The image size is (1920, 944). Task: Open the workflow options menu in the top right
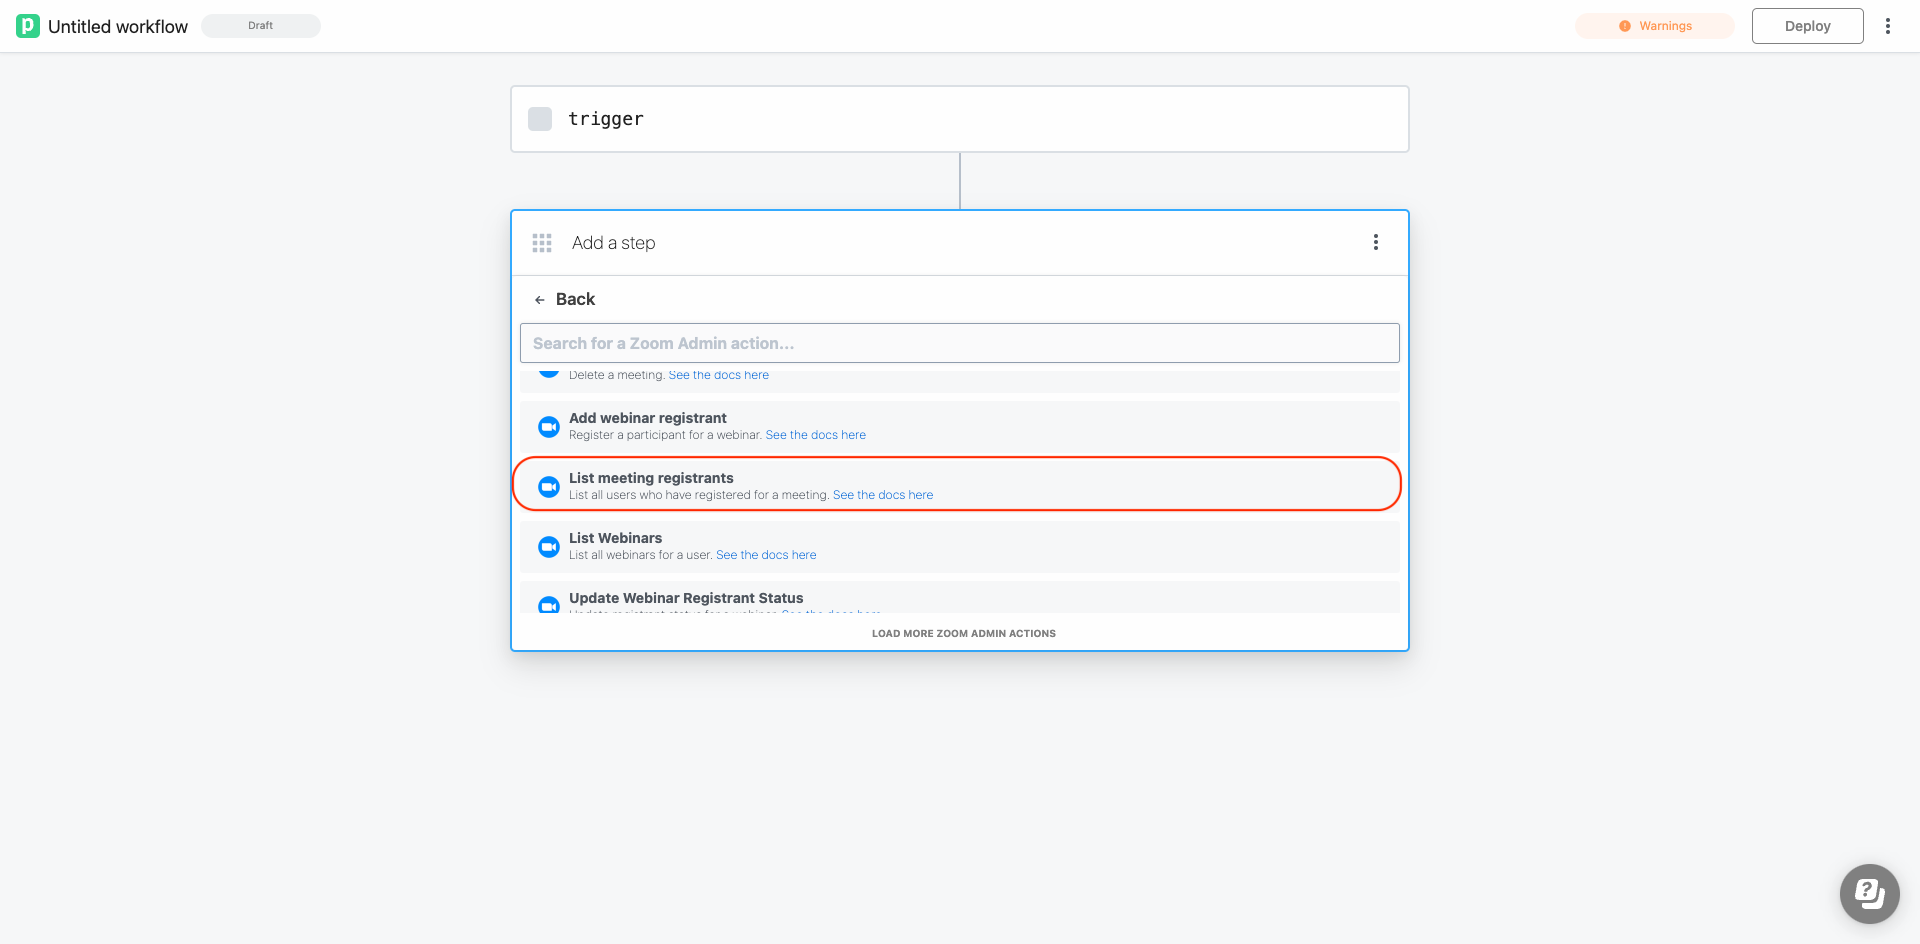1889,25
